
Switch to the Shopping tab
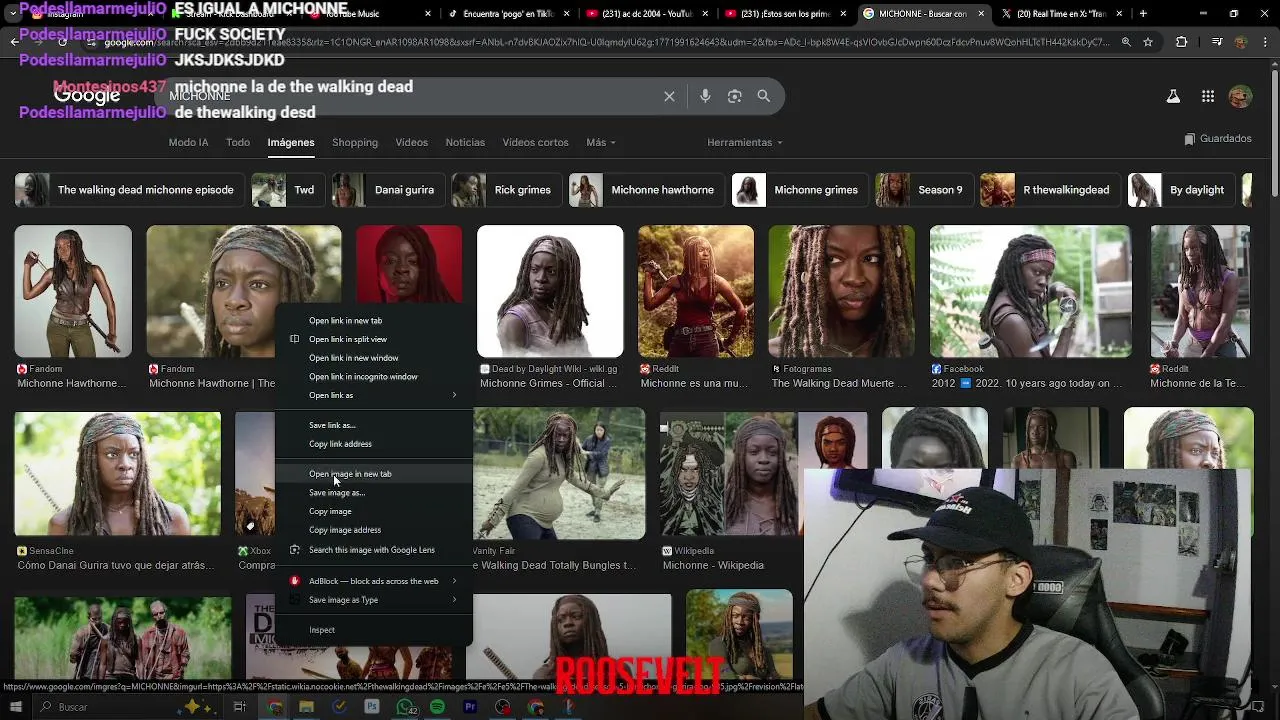[x=355, y=142]
